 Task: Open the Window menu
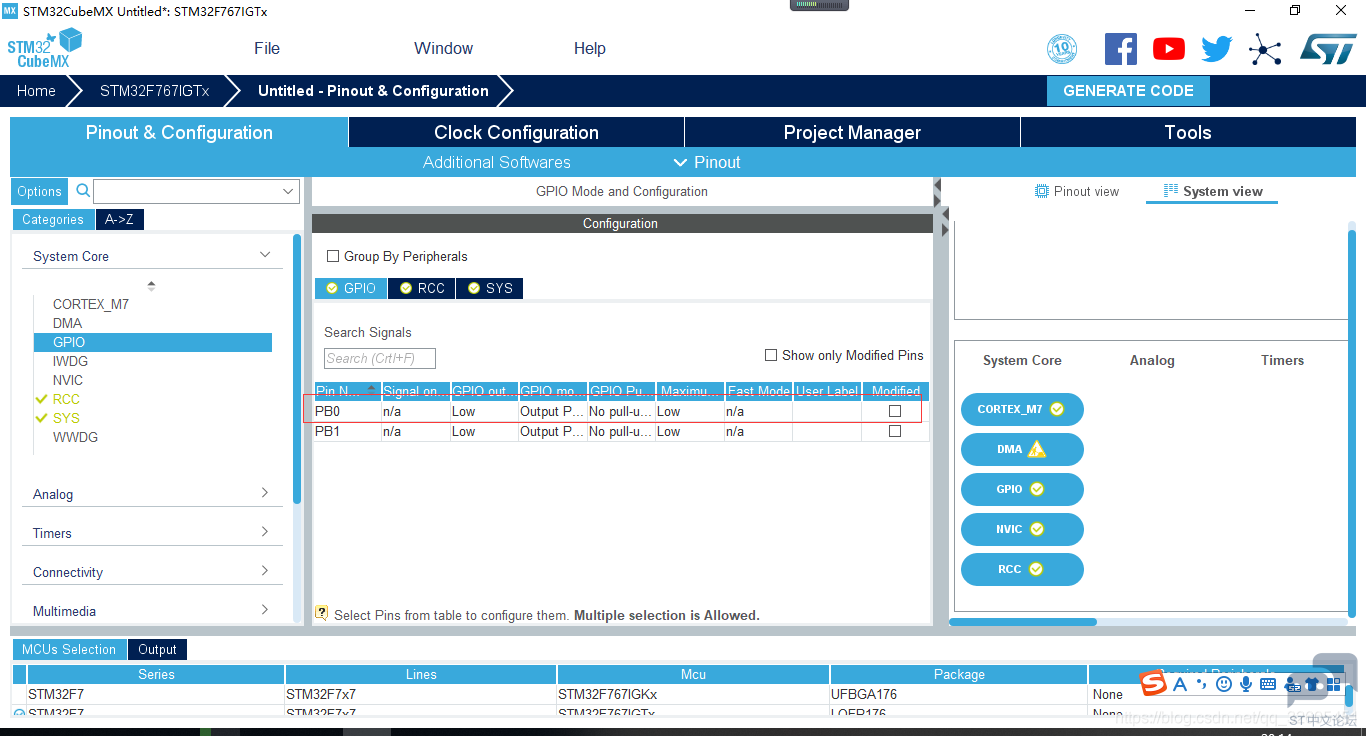click(x=443, y=48)
